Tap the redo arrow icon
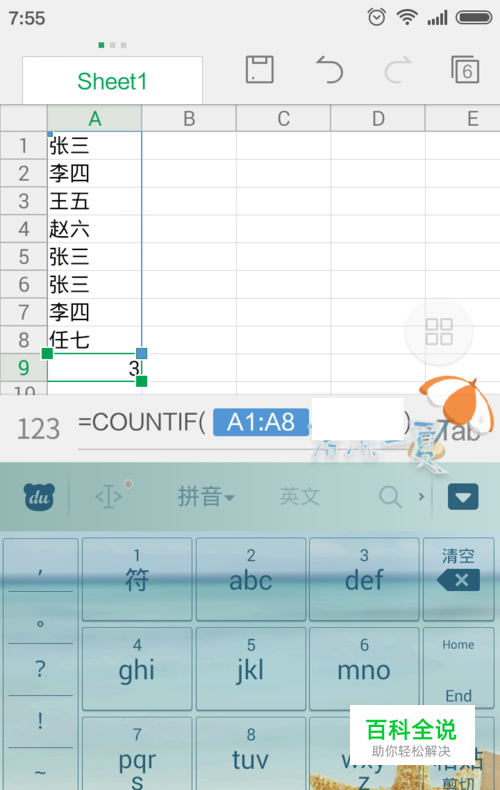 click(398, 70)
